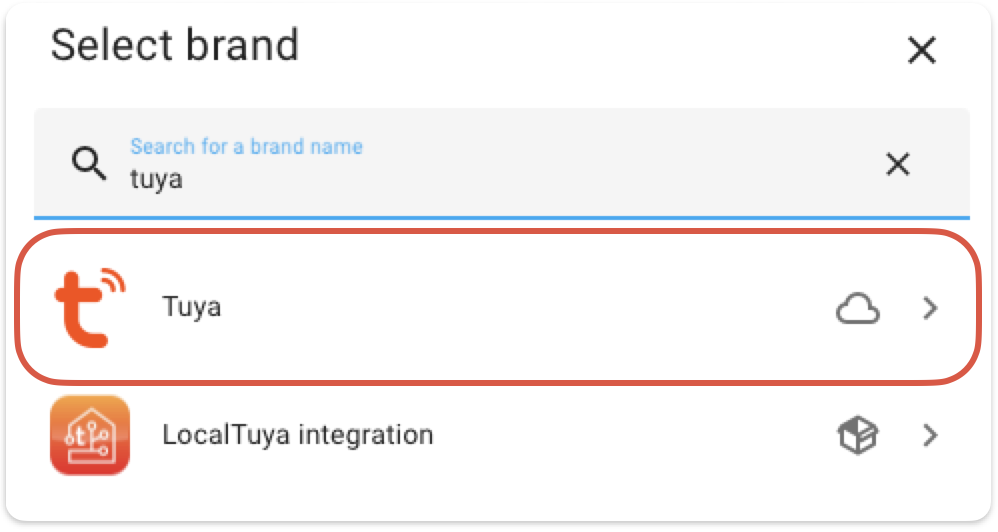The width and height of the screenshot is (998, 532).
Task: Close the Select brand dialog
Action: [920, 50]
